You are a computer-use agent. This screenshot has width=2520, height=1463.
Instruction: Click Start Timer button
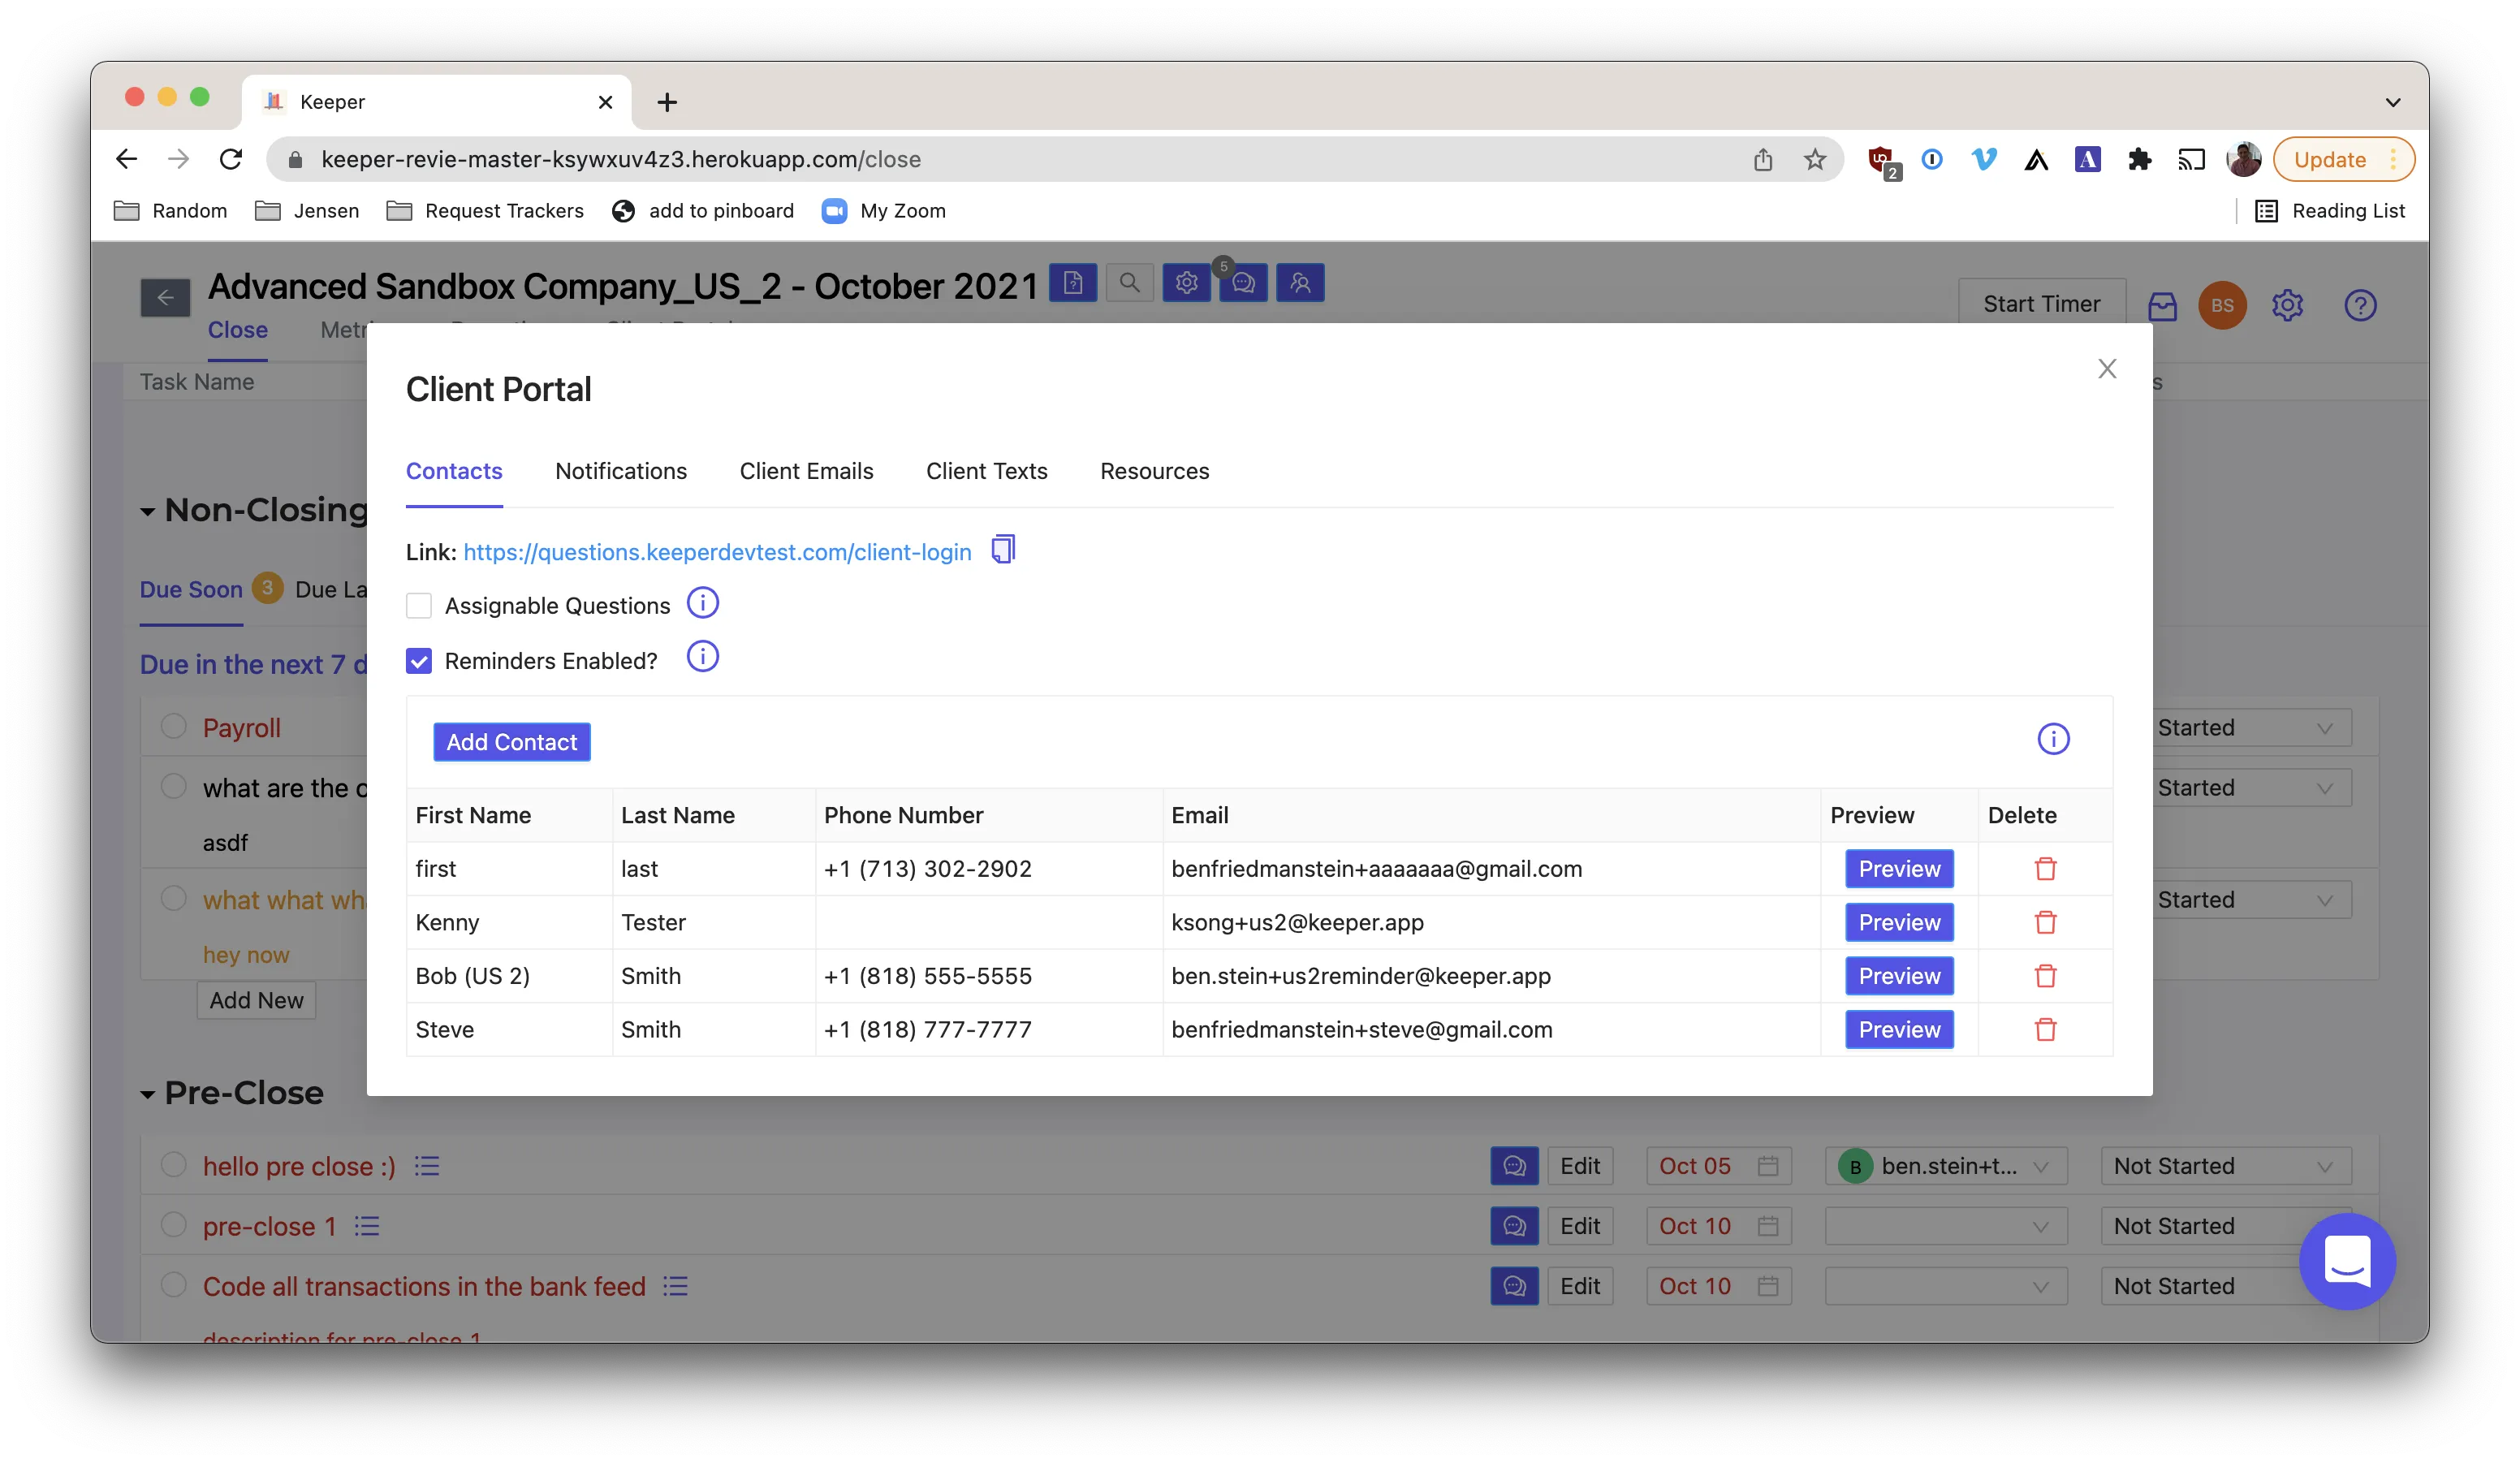(2041, 304)
